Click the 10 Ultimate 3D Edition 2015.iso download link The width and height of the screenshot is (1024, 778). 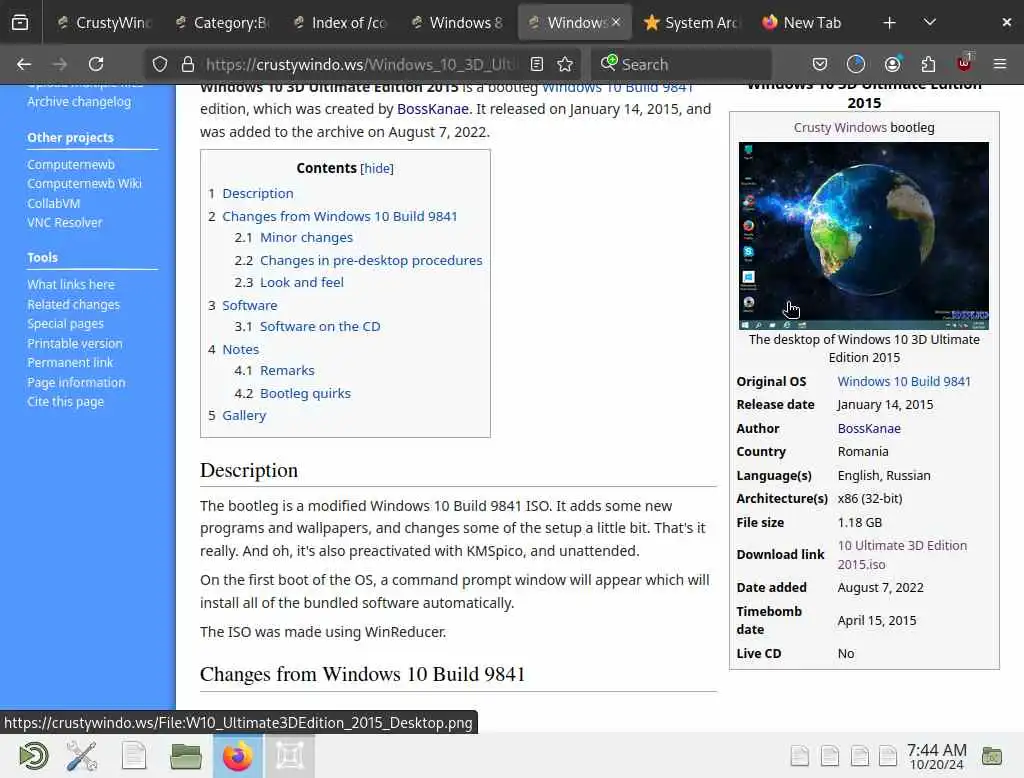pyautogui.click(x=902, y=555)
